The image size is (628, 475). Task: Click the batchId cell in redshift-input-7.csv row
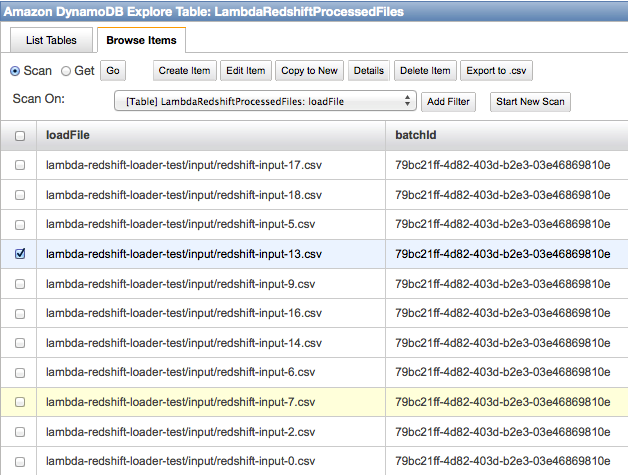click(507, 402)
